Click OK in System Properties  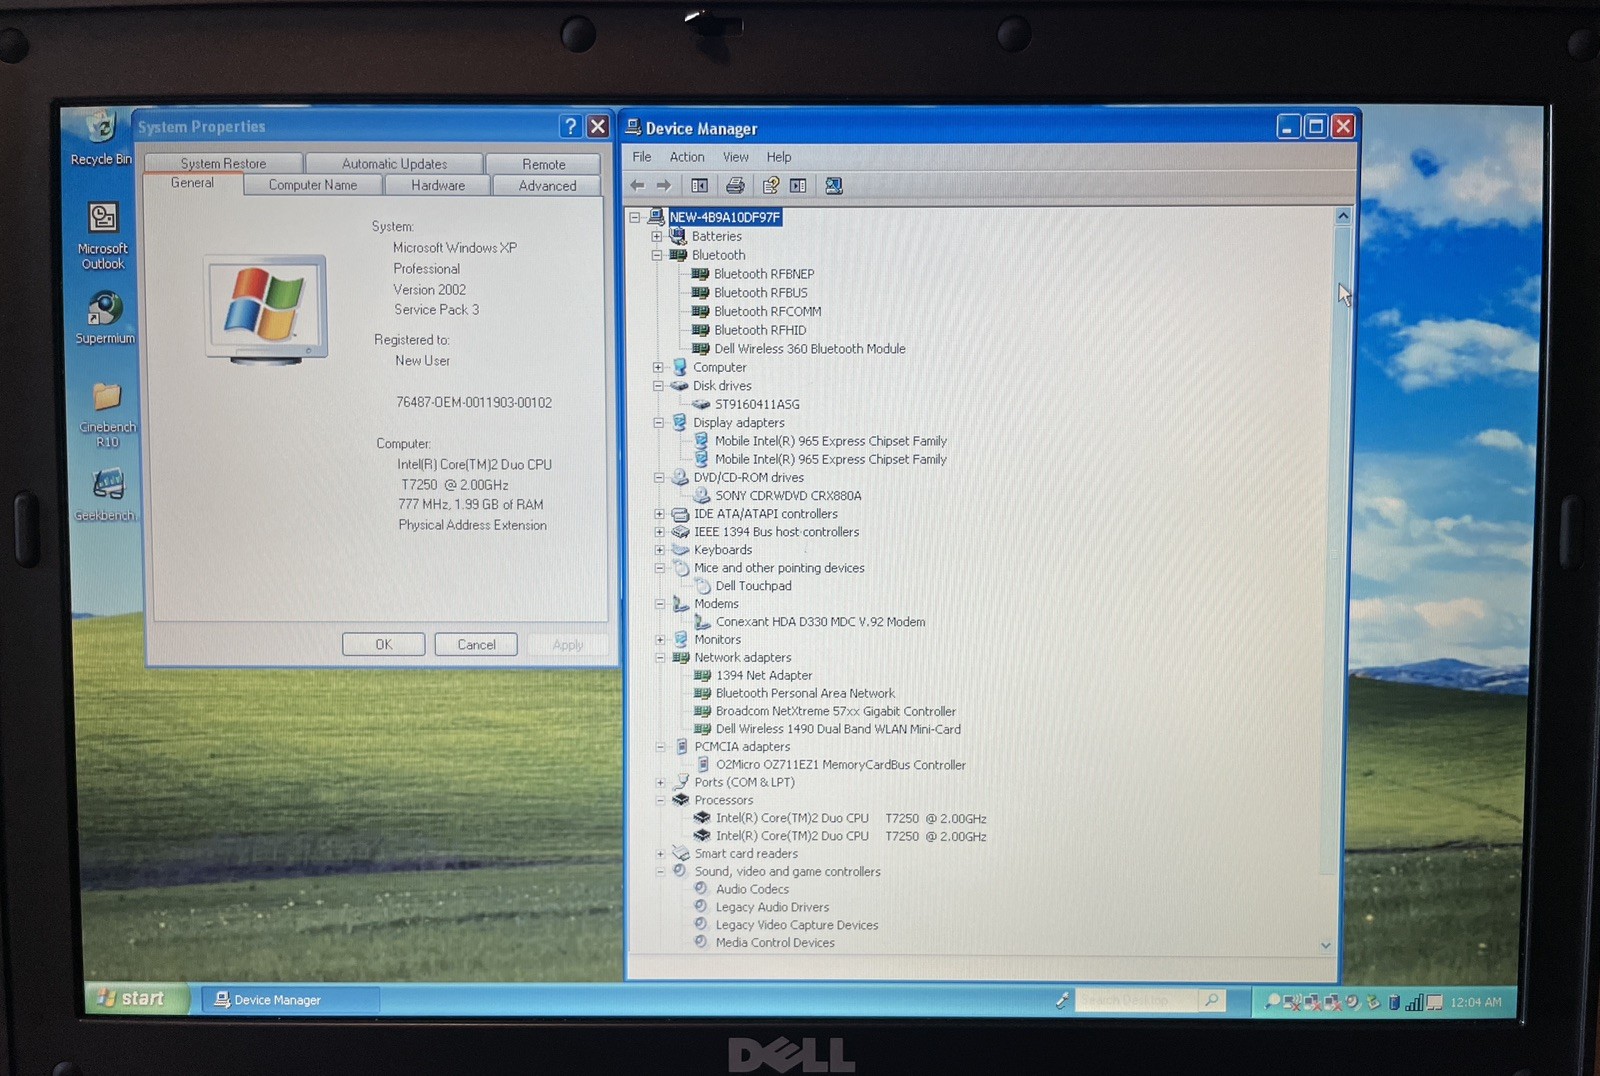coord(383,645)
